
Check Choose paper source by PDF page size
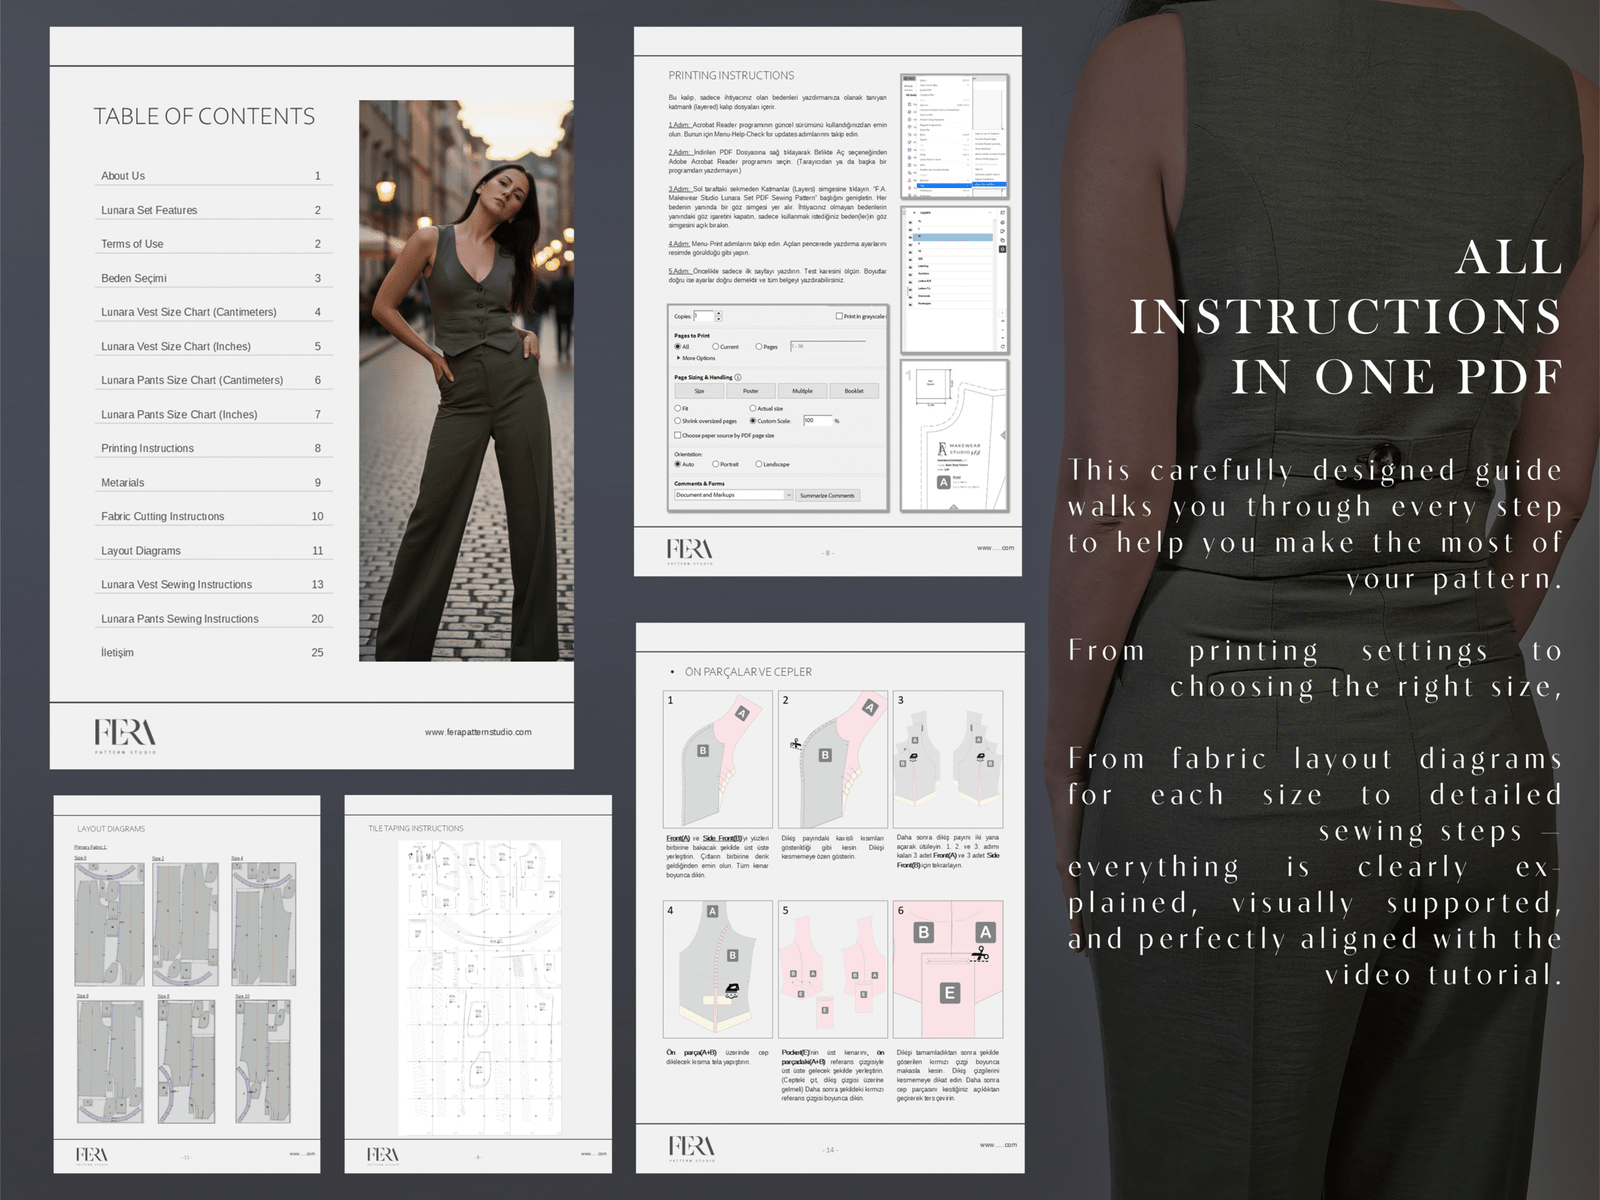(678, 435)
